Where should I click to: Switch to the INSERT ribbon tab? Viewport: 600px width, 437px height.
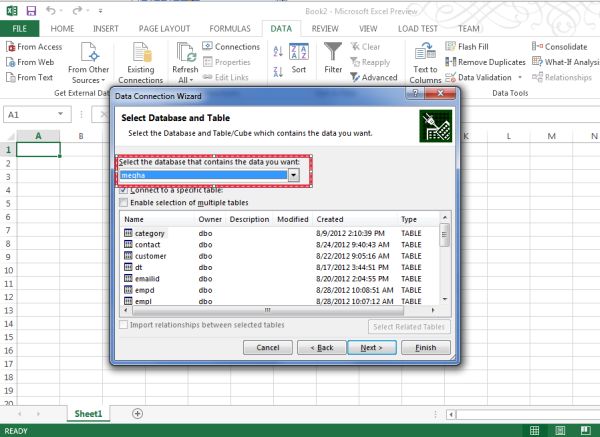coord(106,29)
